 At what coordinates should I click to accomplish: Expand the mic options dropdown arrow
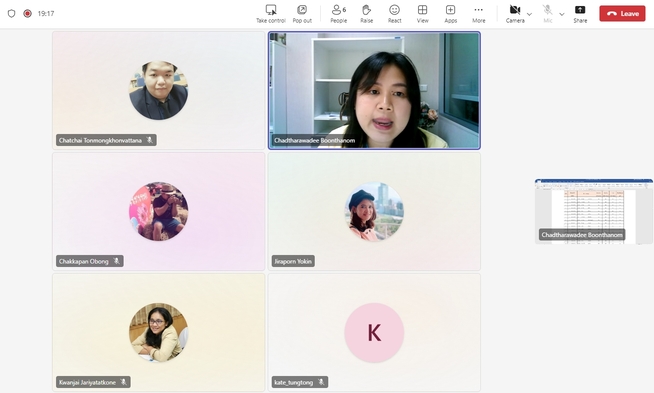[562, 14]
